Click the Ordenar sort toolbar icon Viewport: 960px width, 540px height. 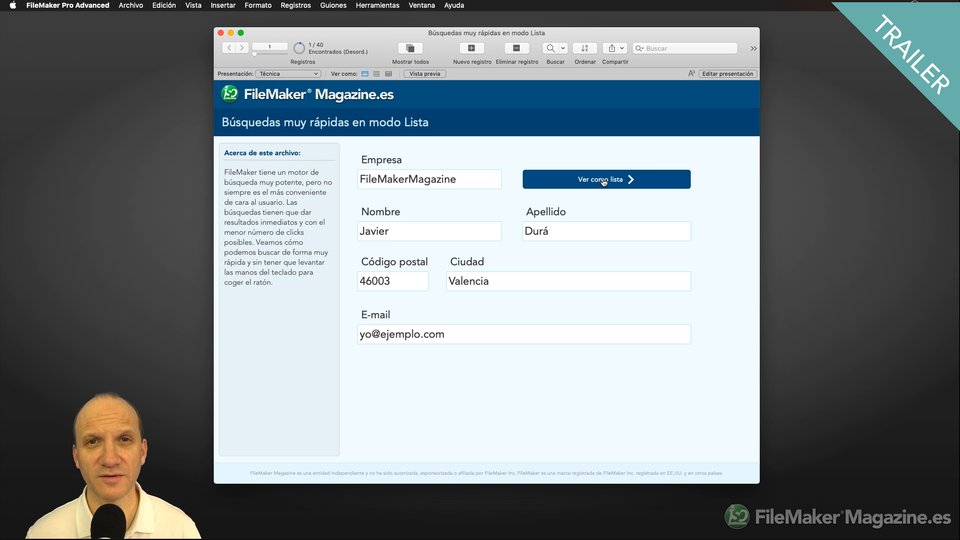pos(585,48)
